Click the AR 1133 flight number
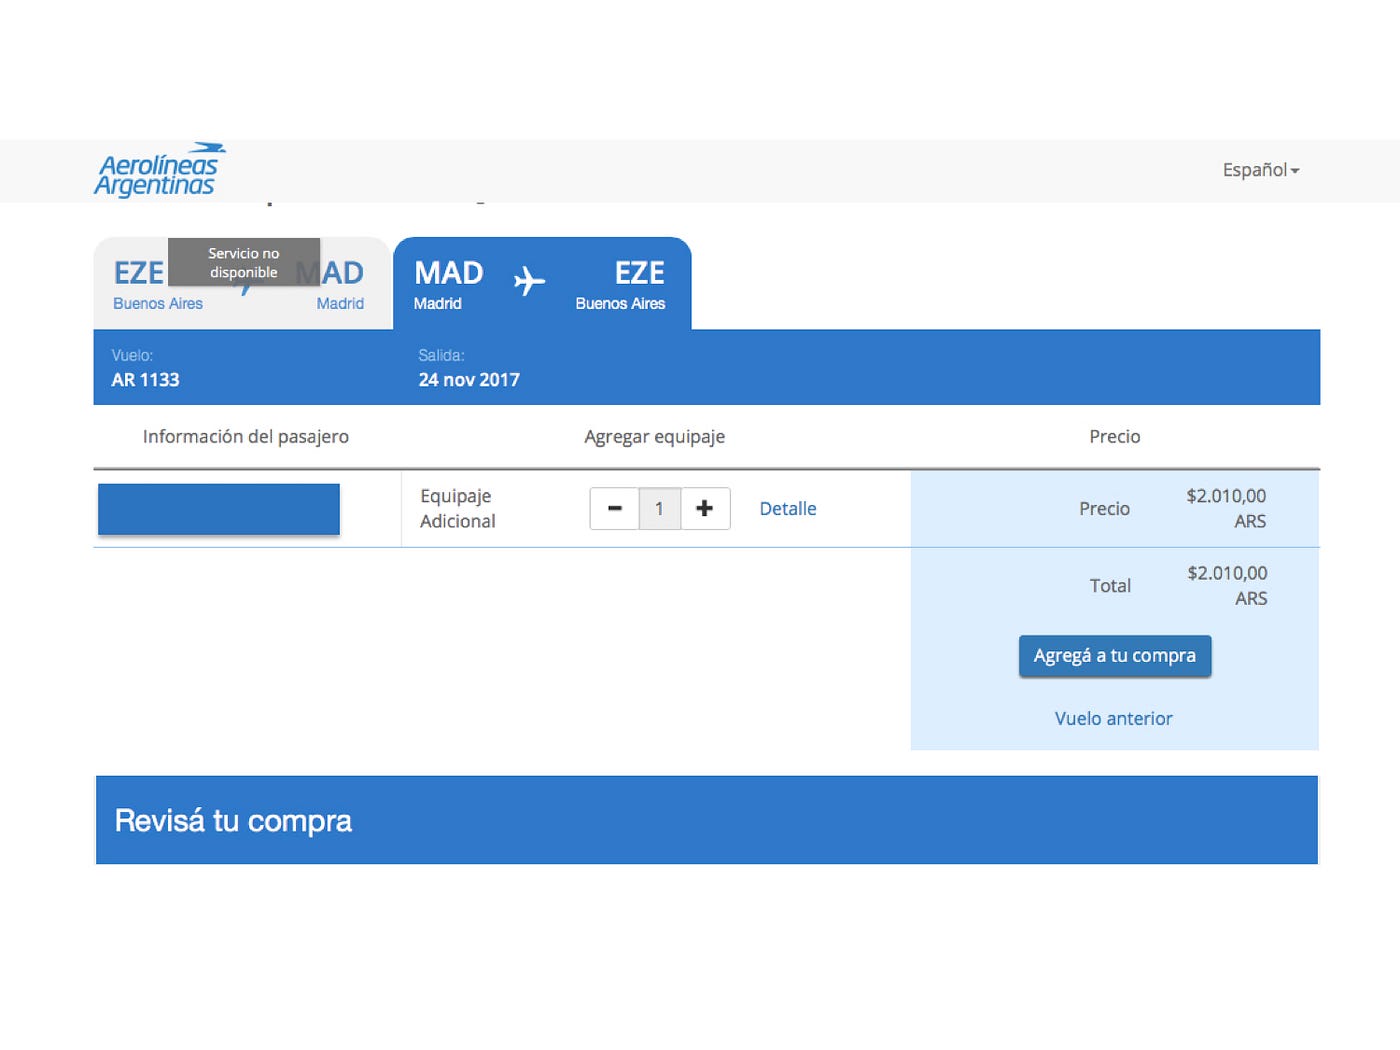This screenshot has height=1050, width=1400. point(145,380)
